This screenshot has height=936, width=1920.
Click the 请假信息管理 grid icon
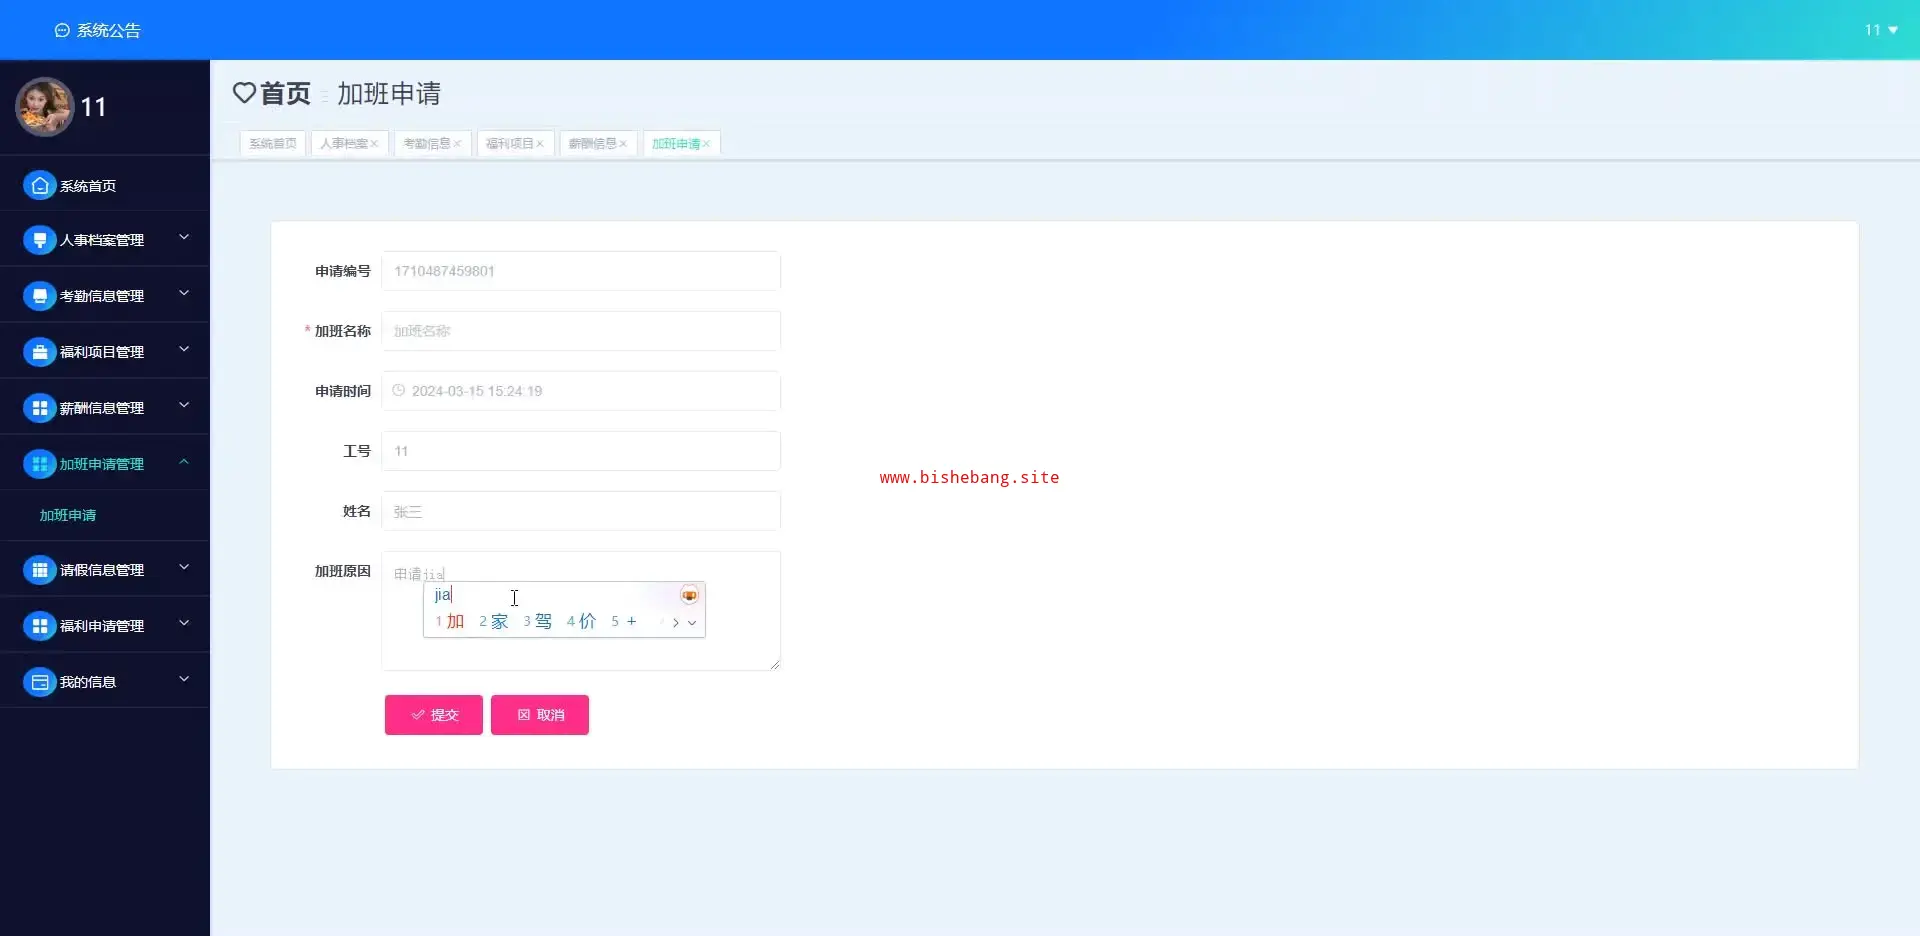[39, 570]
